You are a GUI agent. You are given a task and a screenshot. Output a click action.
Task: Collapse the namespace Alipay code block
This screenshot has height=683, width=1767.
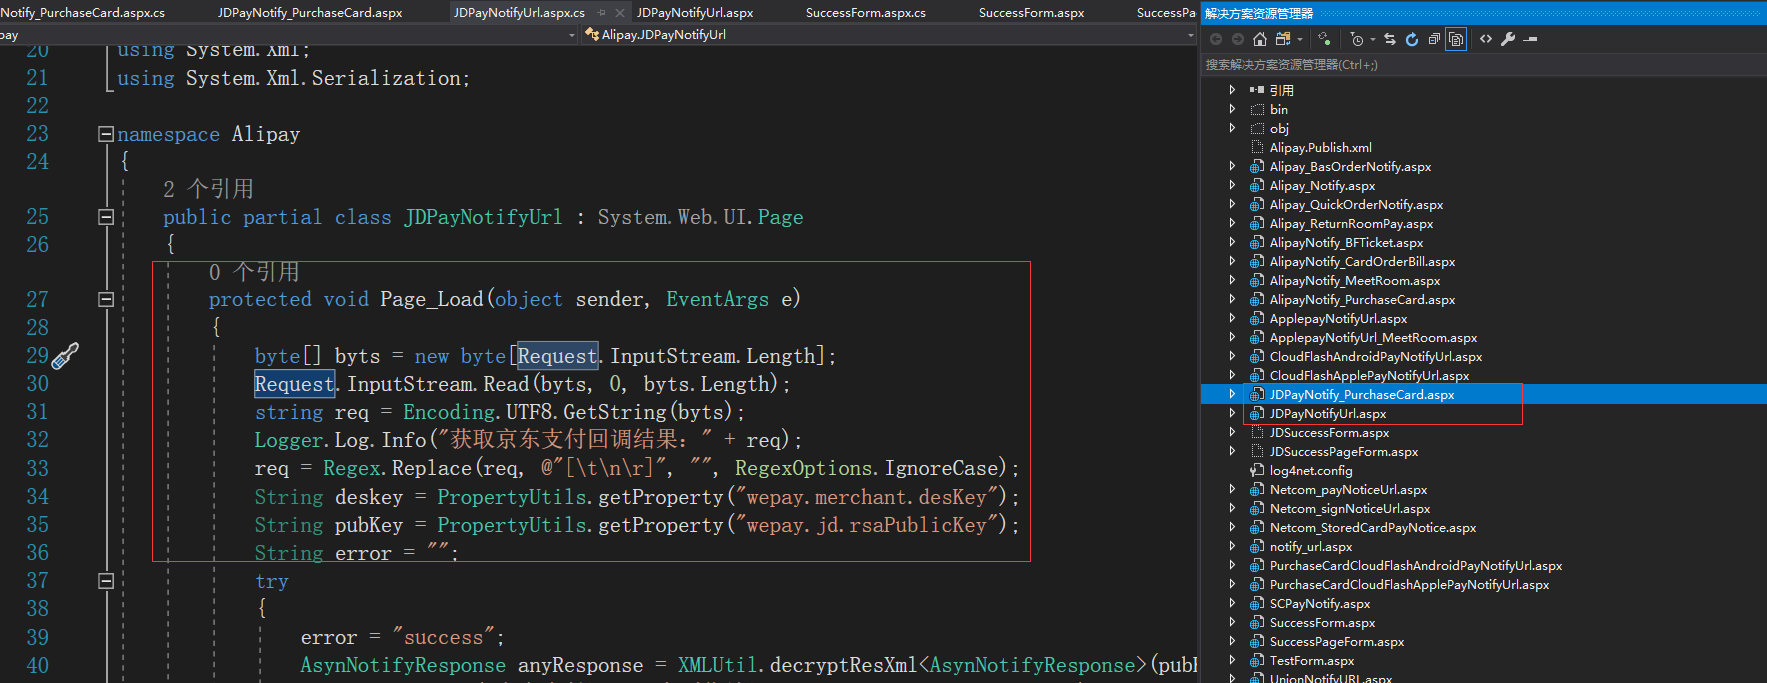[x=105, y=134]
